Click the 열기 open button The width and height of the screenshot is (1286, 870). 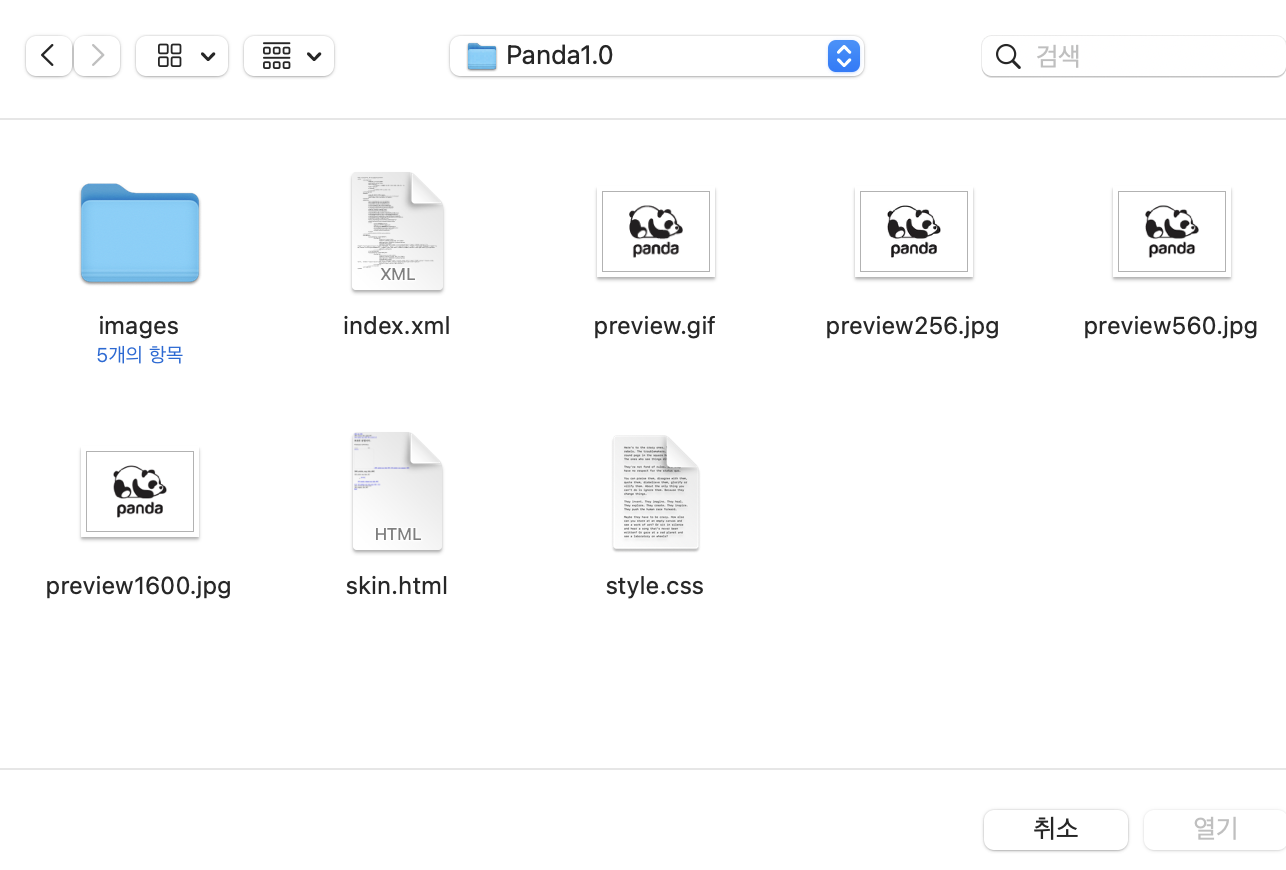tap(1215, 829)
